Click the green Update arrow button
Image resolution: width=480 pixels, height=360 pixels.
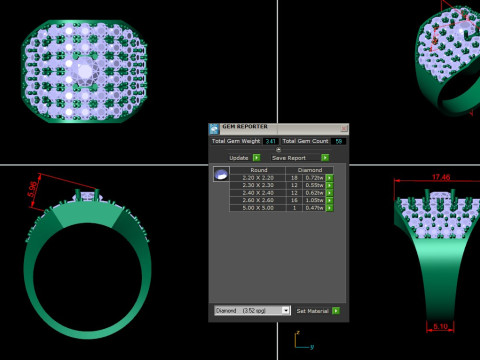coord(256,158)
